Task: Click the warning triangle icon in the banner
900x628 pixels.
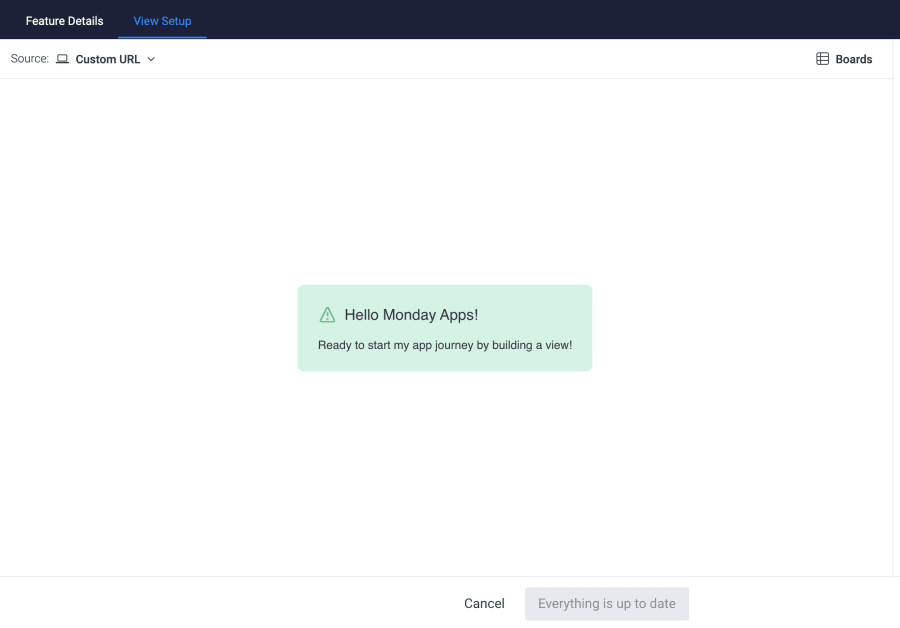Action: point(327,315)
